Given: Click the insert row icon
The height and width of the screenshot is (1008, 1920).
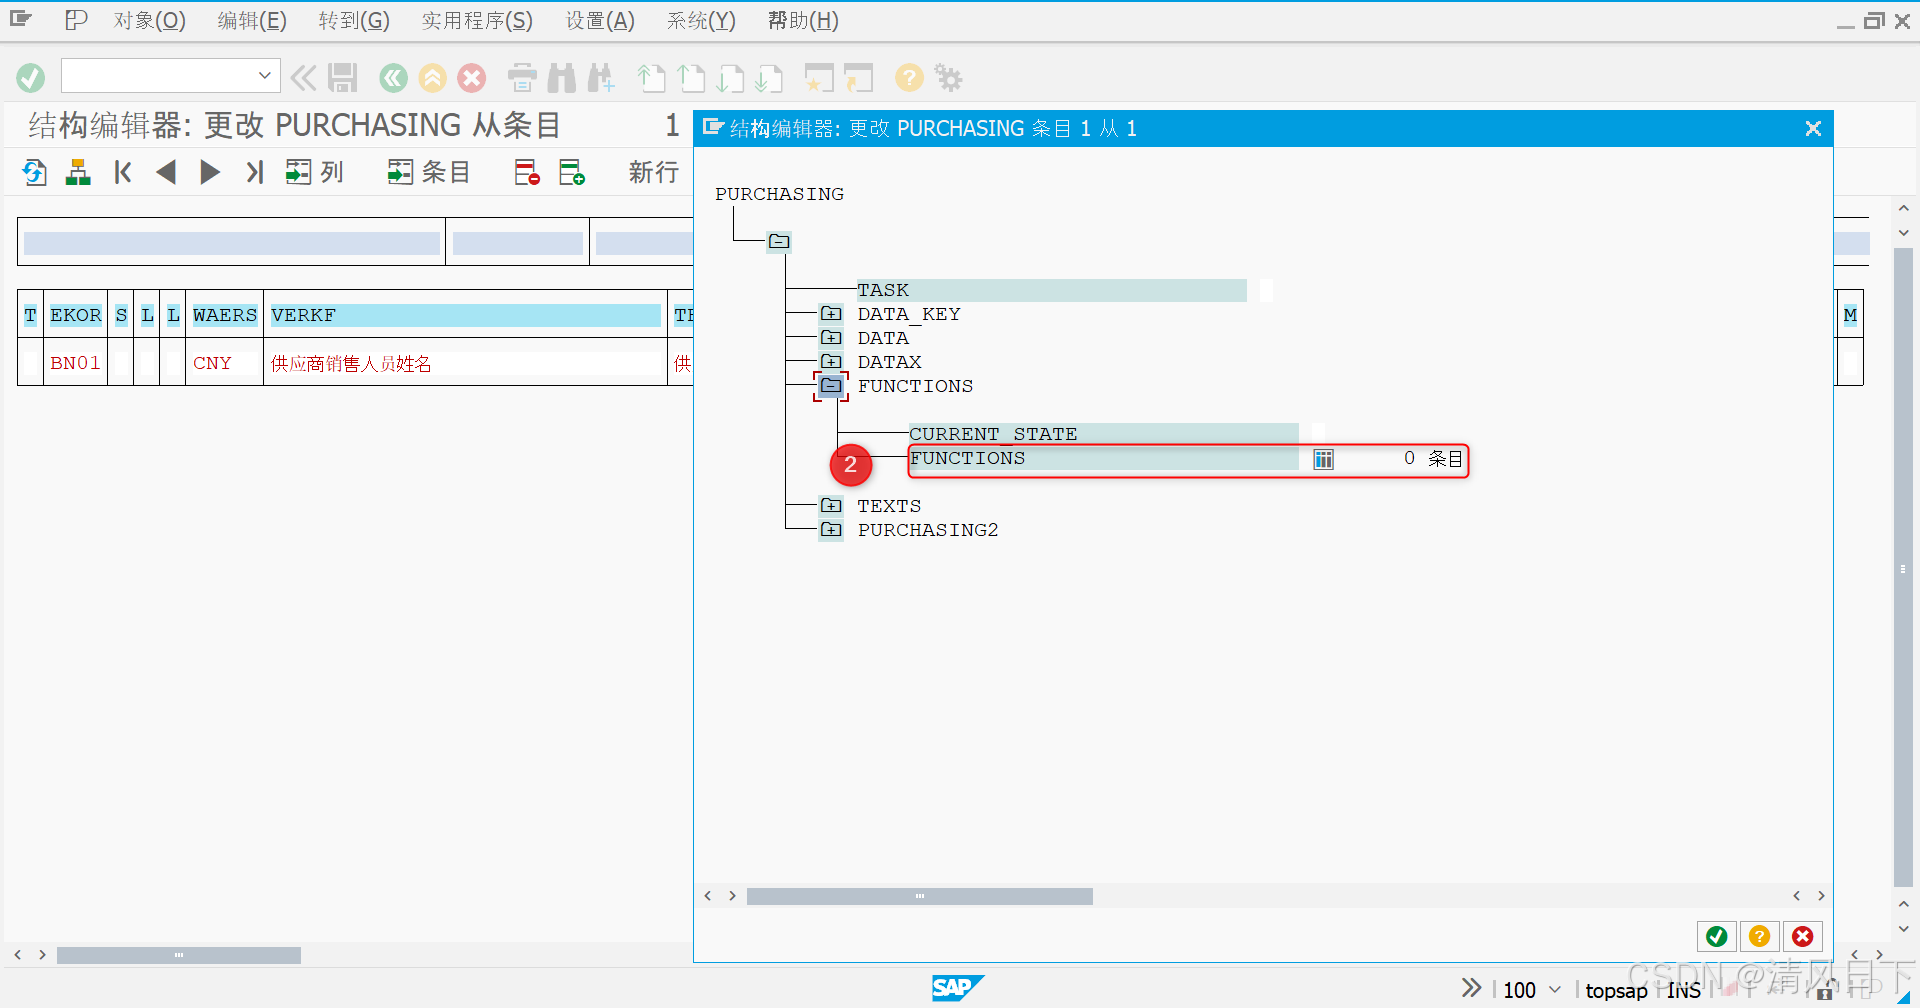Looking at the screenshot, I should [x=572, y=172].
